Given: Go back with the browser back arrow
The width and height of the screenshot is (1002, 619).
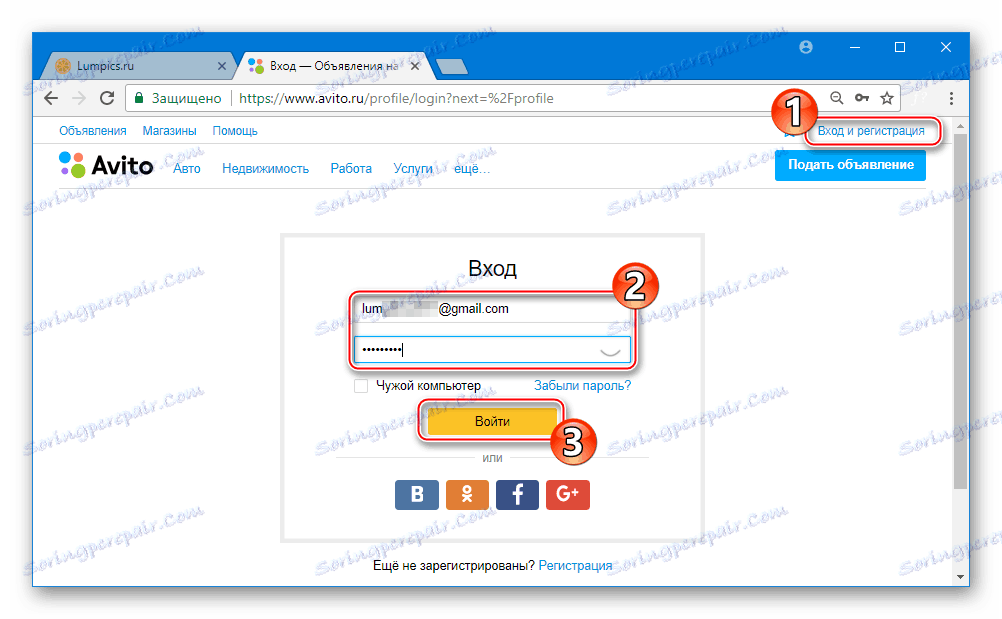Looking at the screenshot, I should [x=51, y=98].
